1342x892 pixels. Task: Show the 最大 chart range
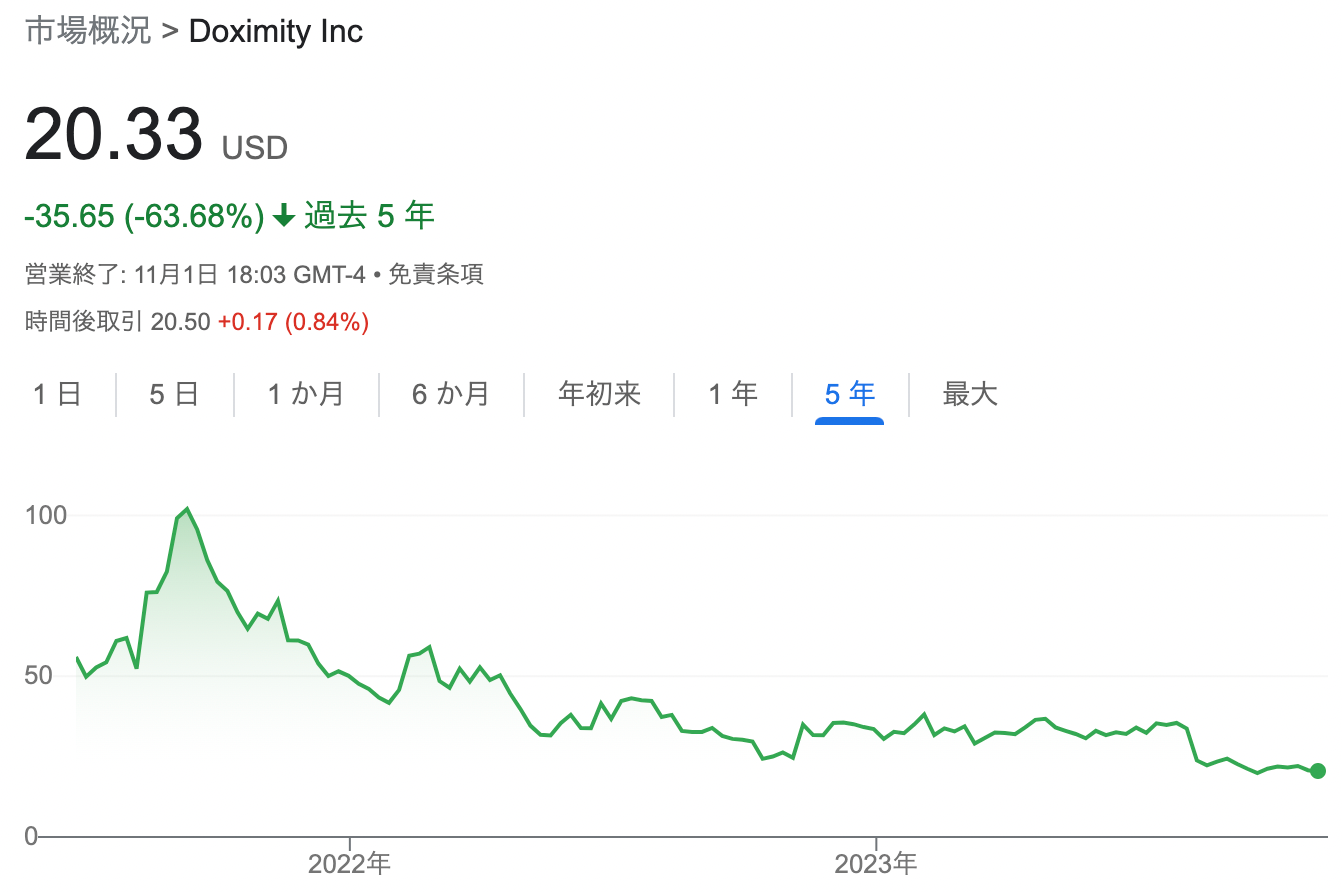(970, 394)
